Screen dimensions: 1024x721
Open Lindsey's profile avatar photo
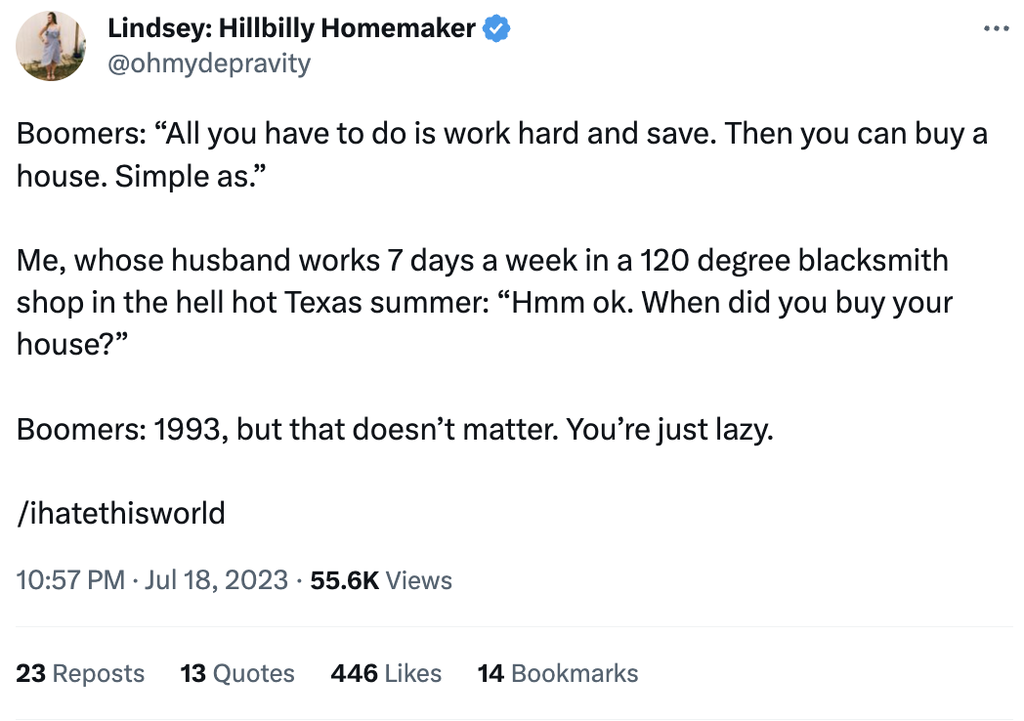point(52,46)
